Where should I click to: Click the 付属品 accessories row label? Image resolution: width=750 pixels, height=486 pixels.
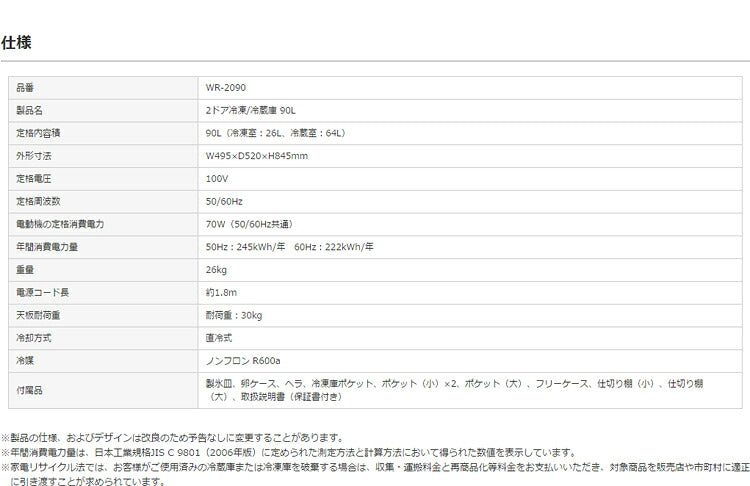coord(27,390)
